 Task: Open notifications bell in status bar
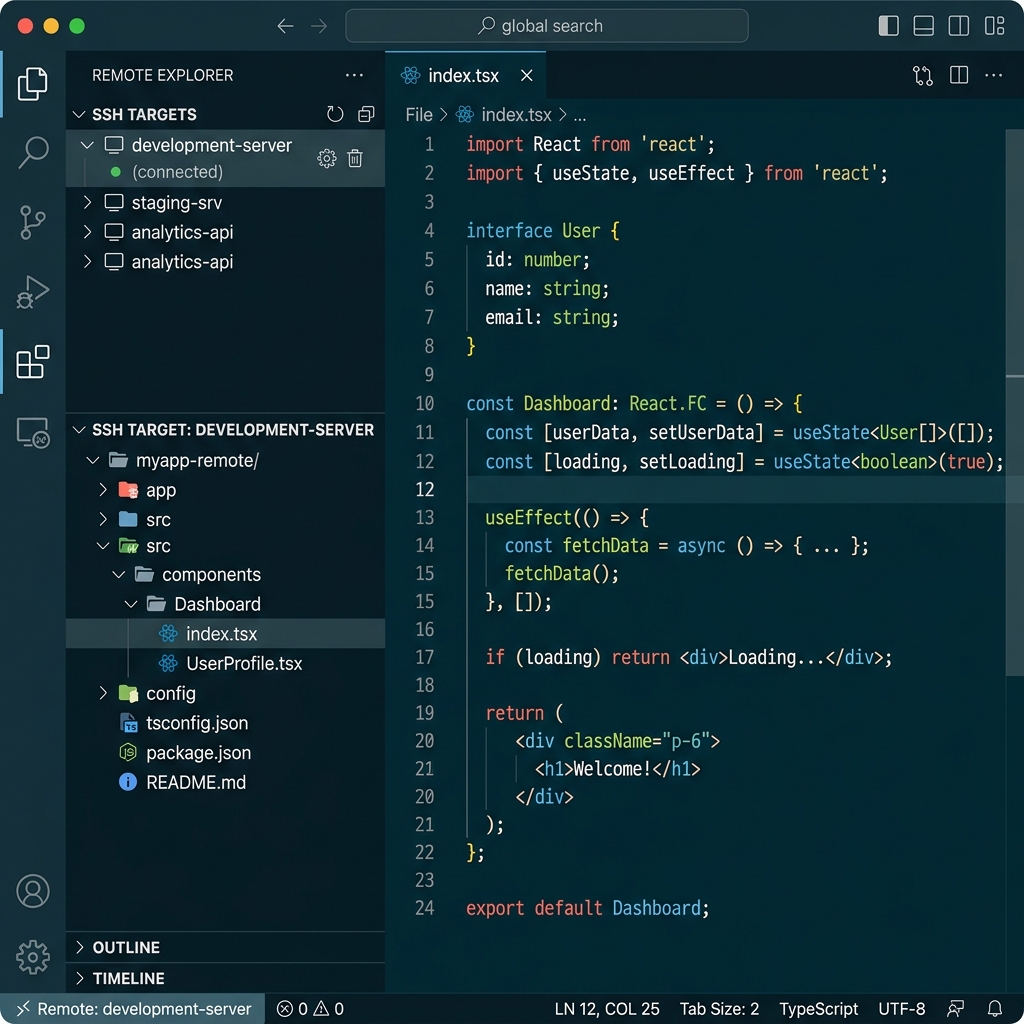click(x=995, y=1008)
